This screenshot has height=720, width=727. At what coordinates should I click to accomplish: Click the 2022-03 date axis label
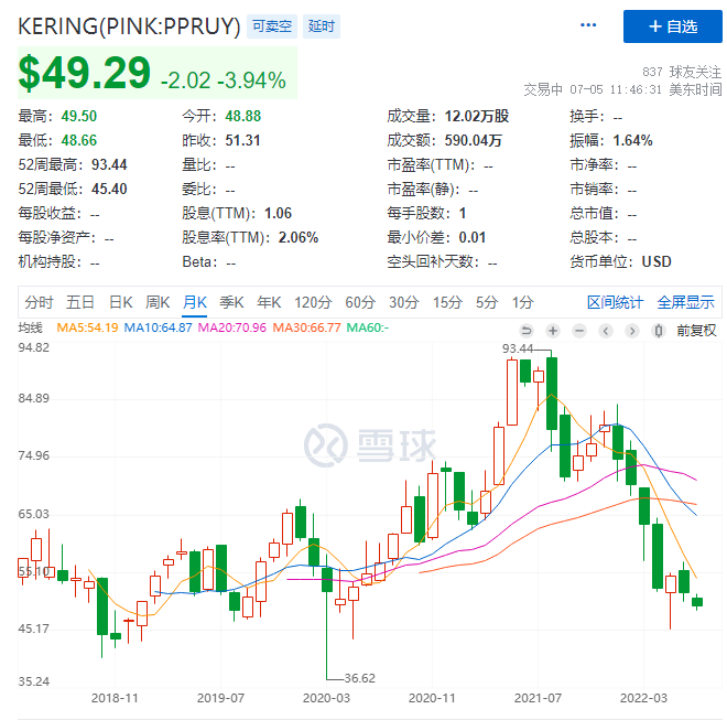click(644, 698)
